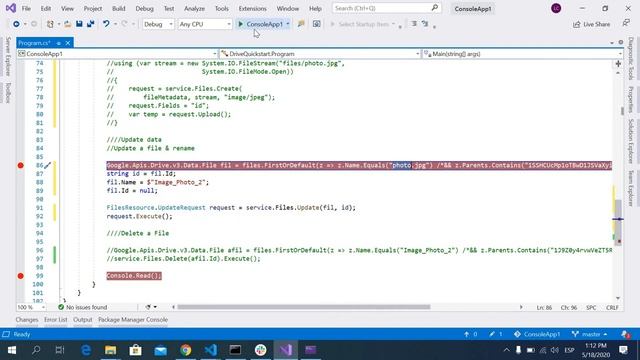Open Slack from the taskbar
The image size is (640, 360).
[x=260, y=350]
